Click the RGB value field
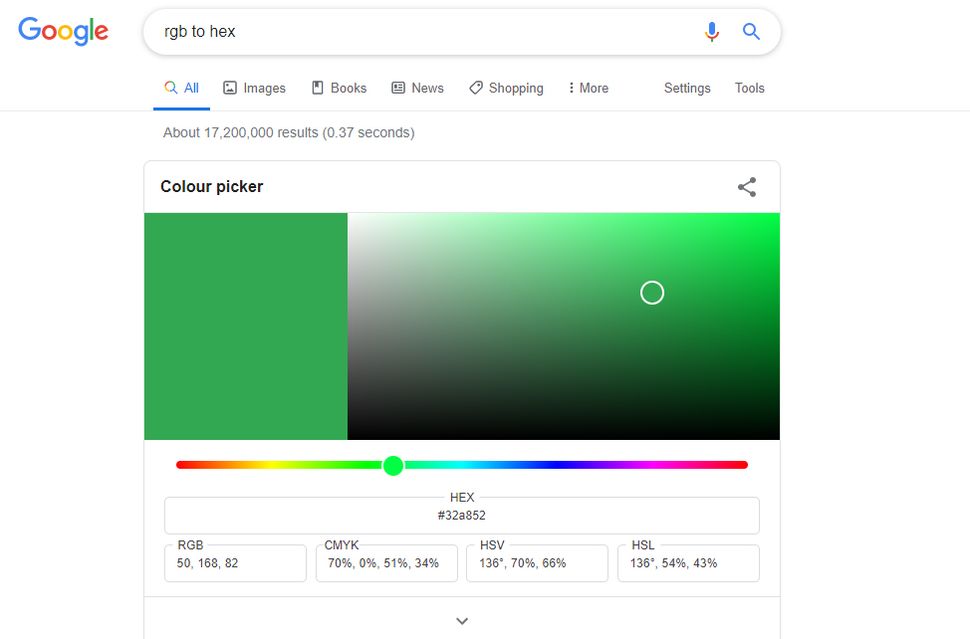970x639 pixels. coord(234,563)
